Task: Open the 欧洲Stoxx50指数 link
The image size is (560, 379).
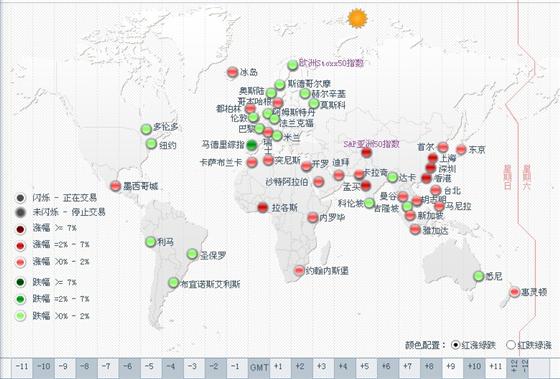Action: (331, 63)
